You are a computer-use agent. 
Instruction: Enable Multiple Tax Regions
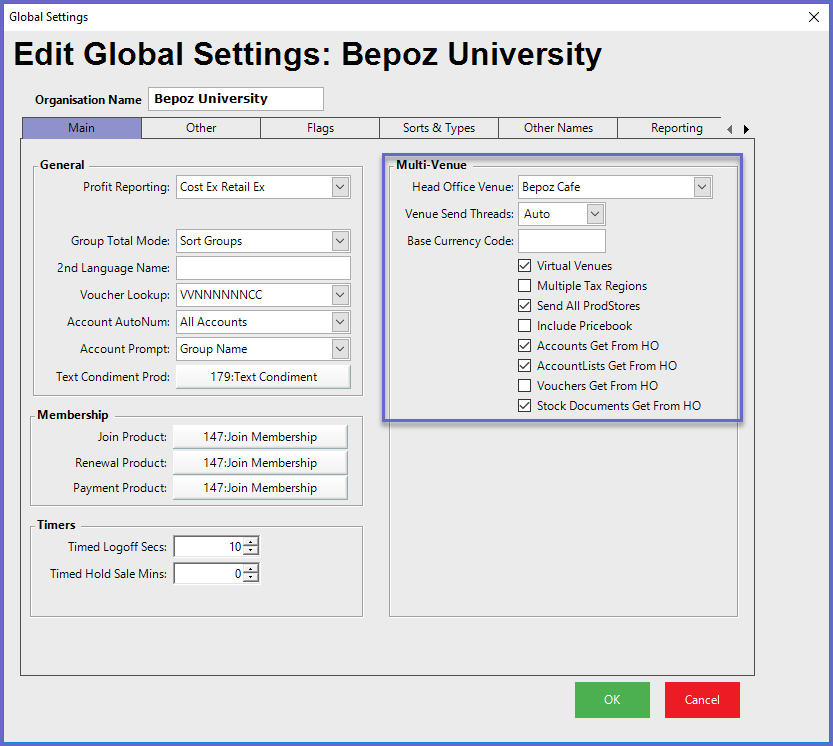(525, 286)
